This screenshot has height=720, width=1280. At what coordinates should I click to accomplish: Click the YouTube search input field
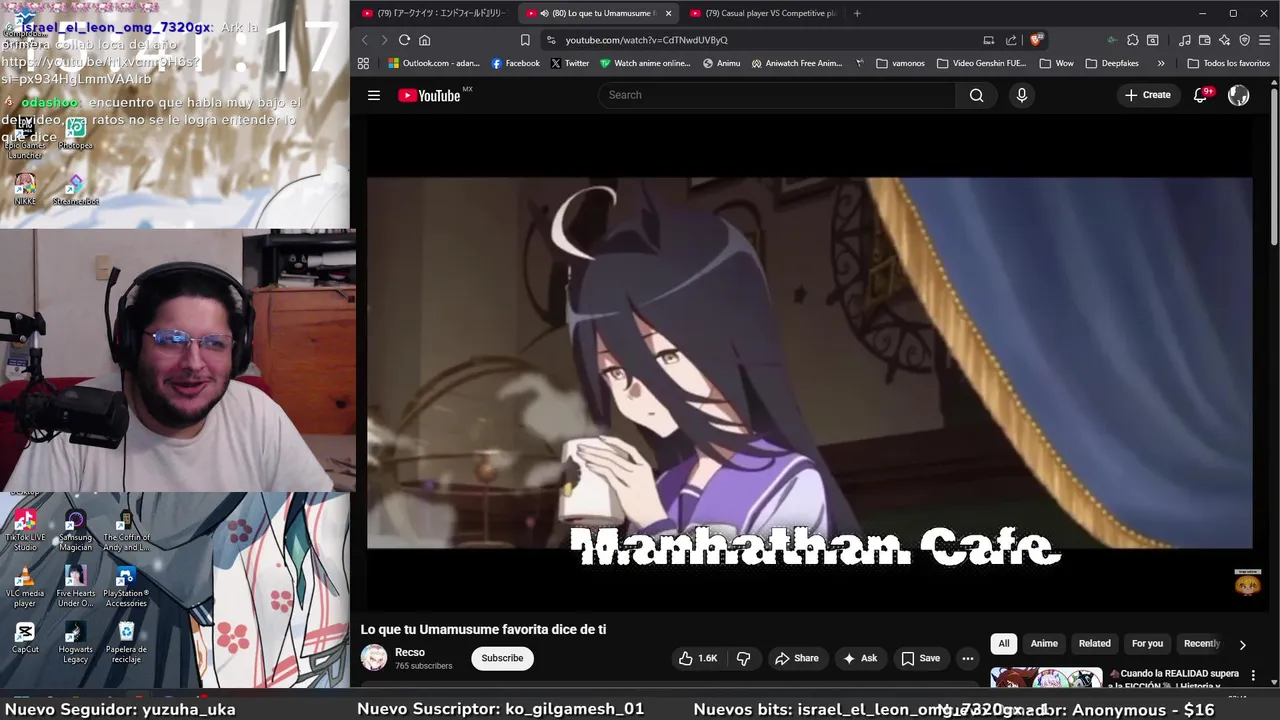[x=777, y=95]
